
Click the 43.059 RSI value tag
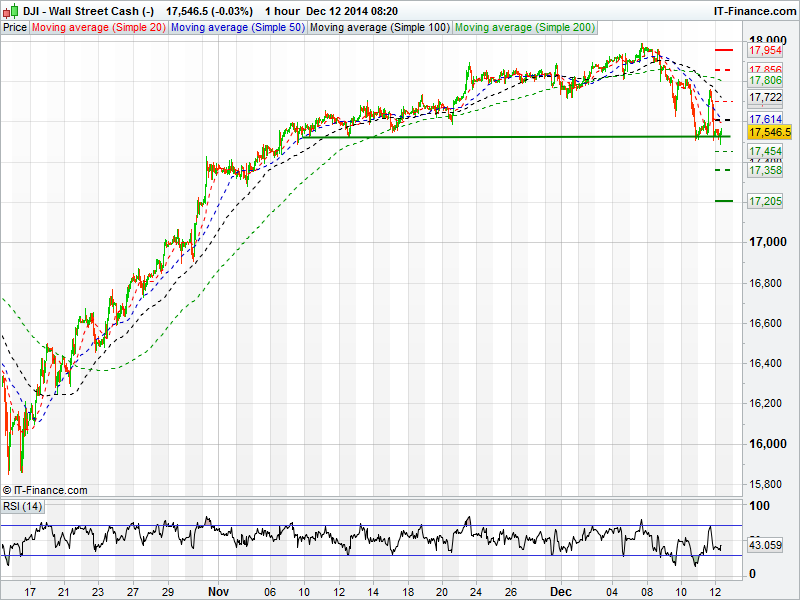click(x=765, y=546)
